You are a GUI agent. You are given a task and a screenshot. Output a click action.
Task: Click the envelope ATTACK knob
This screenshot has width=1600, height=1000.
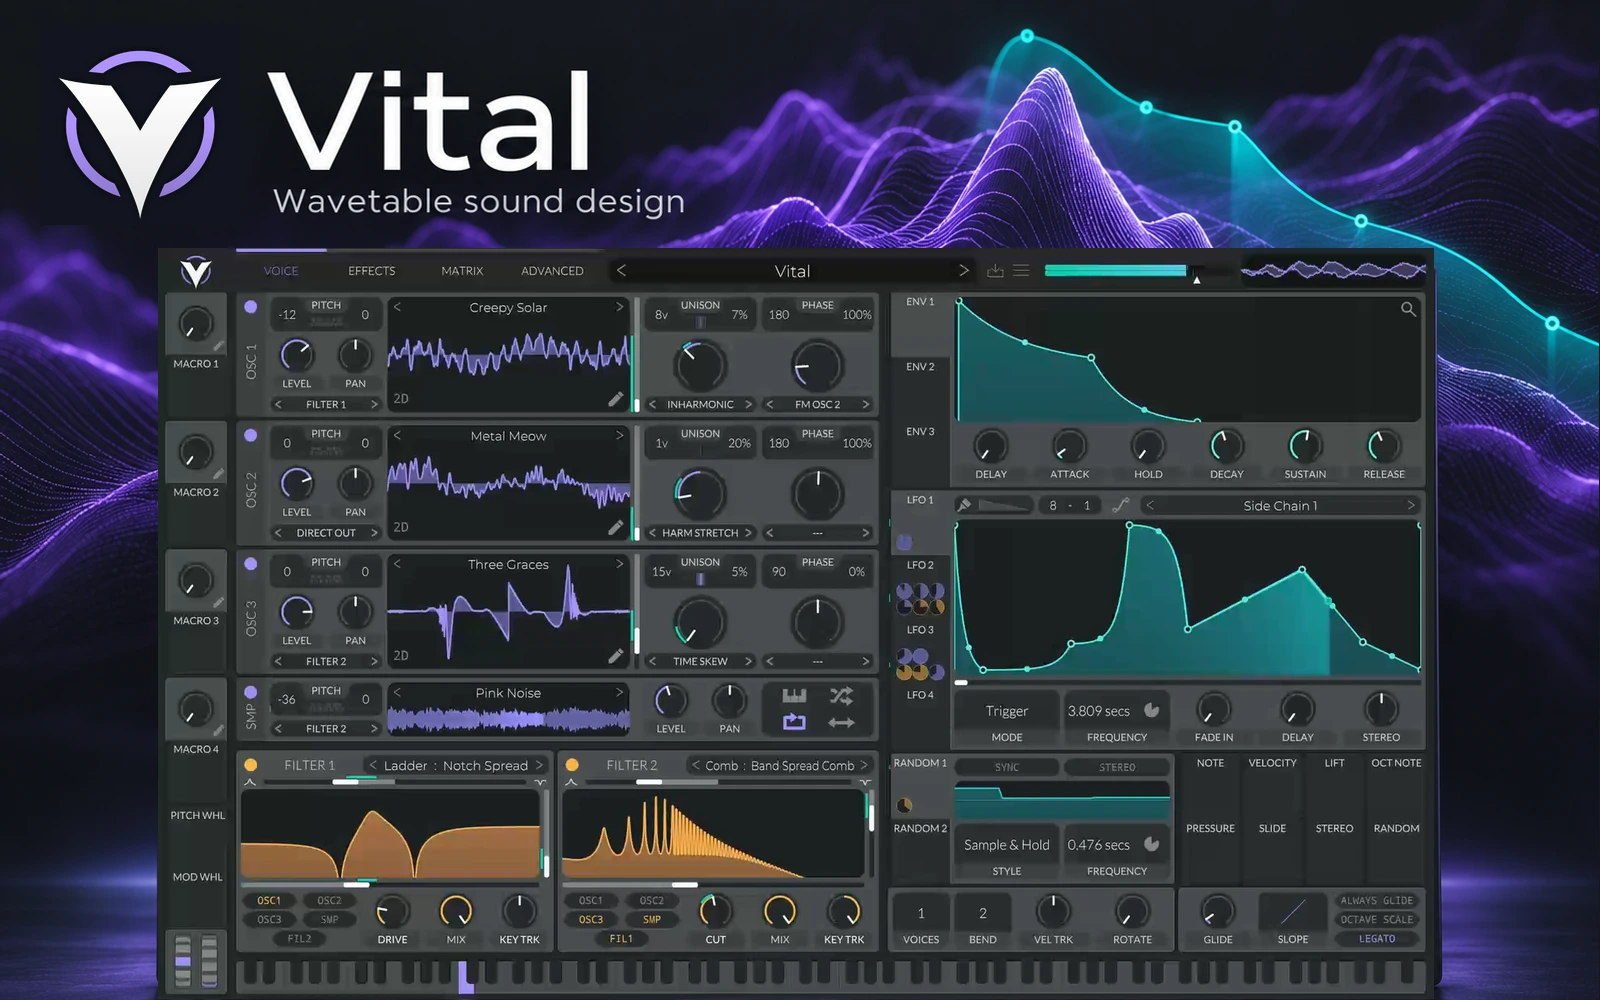[1069, 446]
